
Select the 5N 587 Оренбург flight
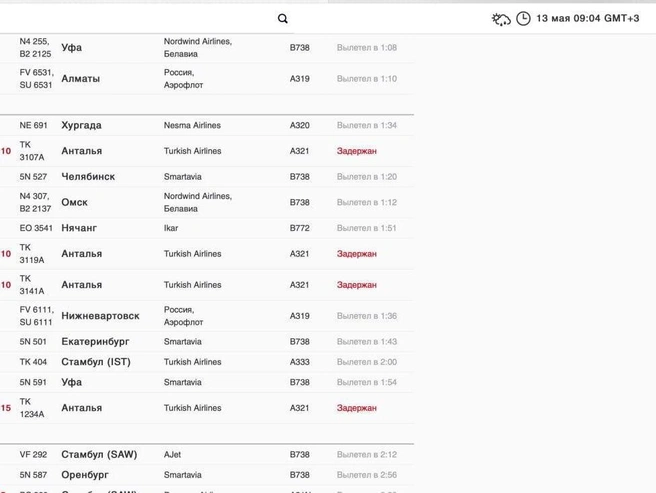click(207, 475)
